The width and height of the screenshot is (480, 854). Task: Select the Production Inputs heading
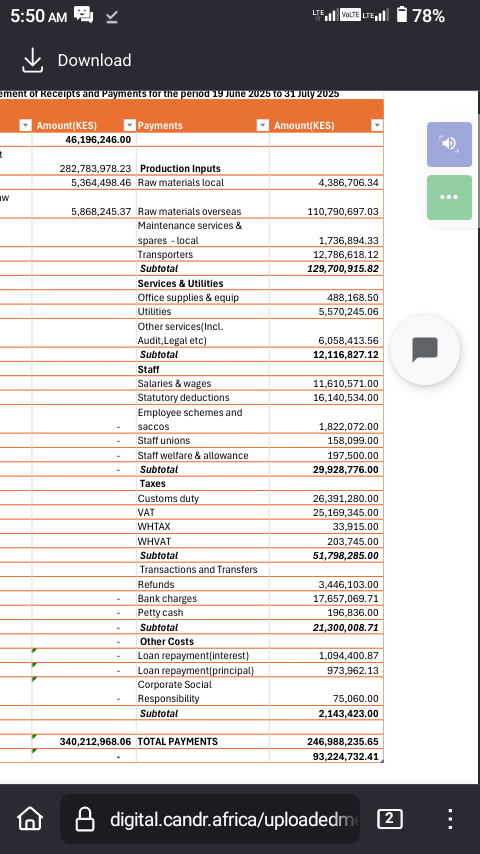(x=180, y=168)
